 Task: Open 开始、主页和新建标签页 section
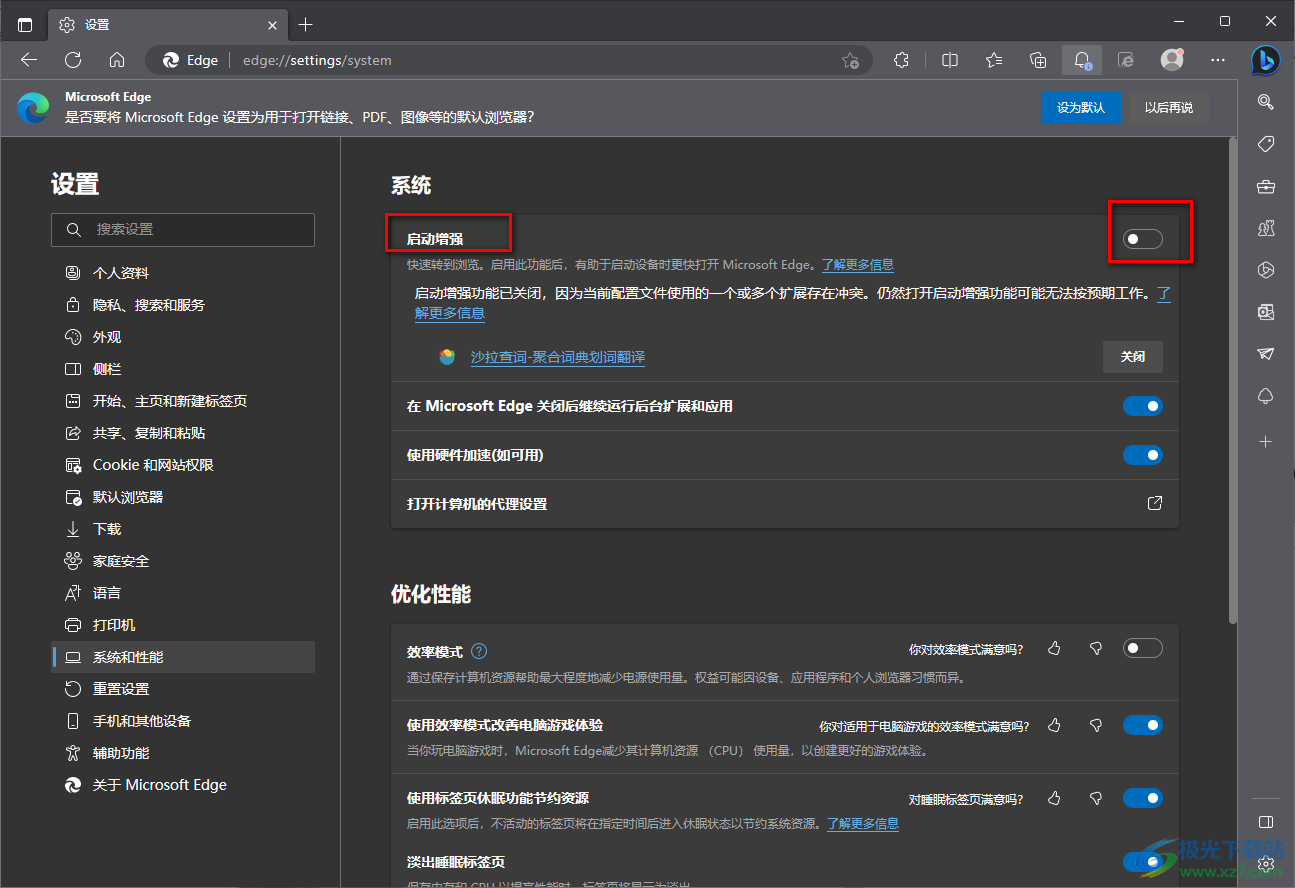pos(183,401)
